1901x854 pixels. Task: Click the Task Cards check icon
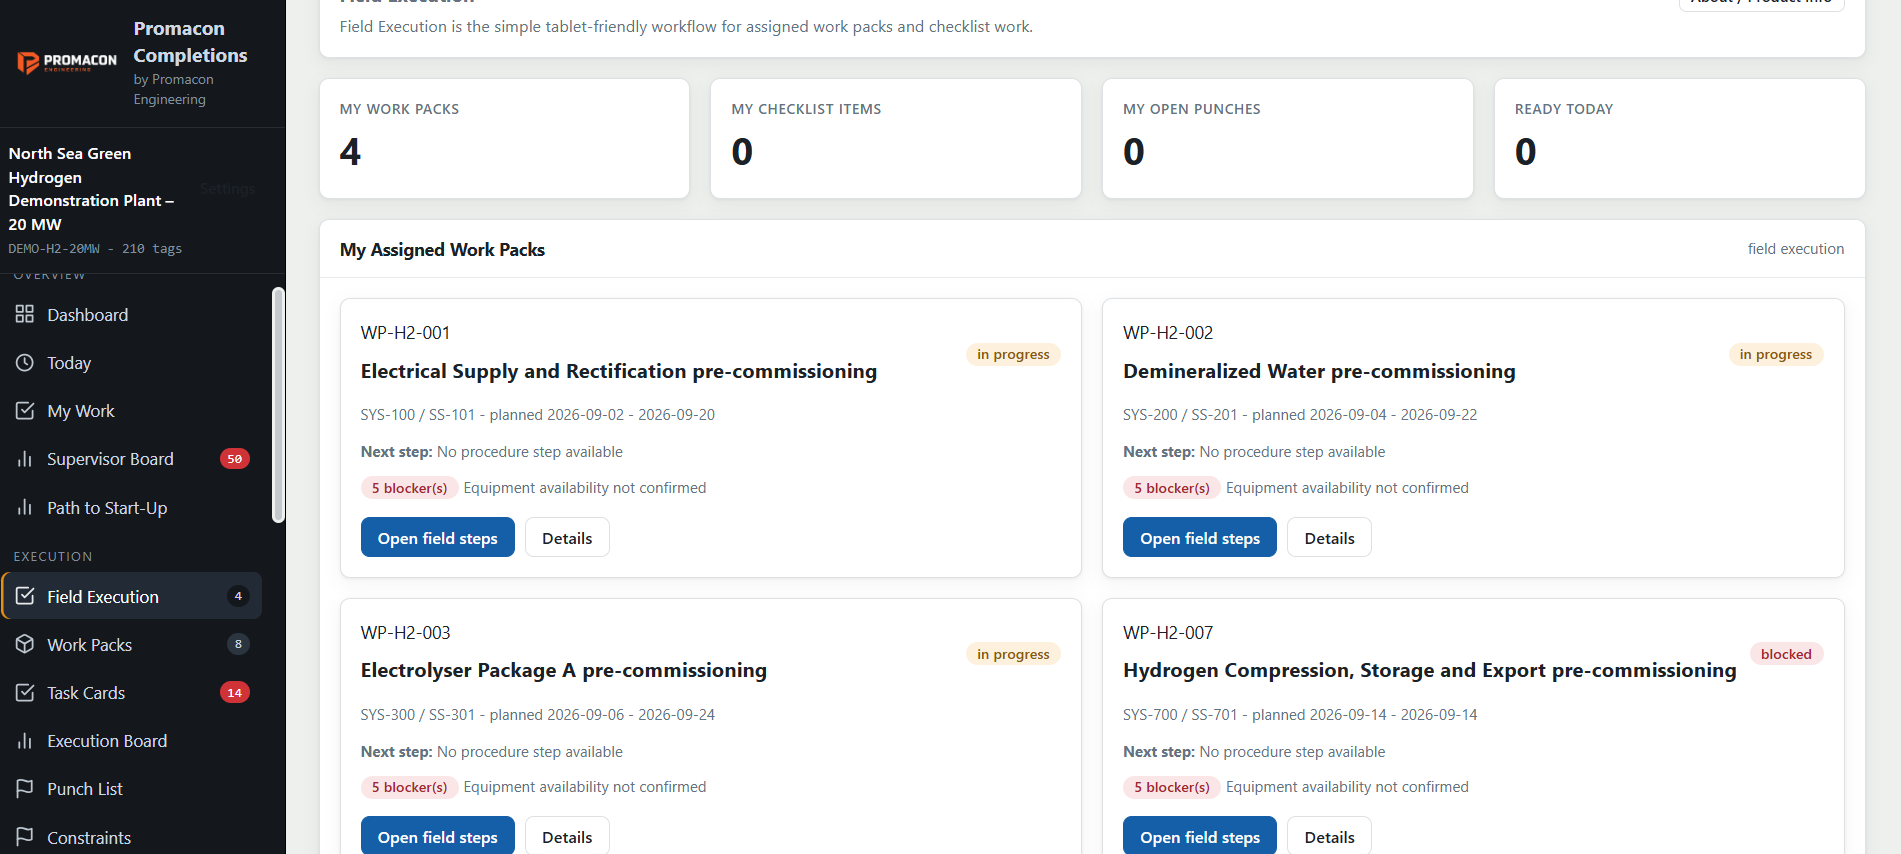pos(25,692)
